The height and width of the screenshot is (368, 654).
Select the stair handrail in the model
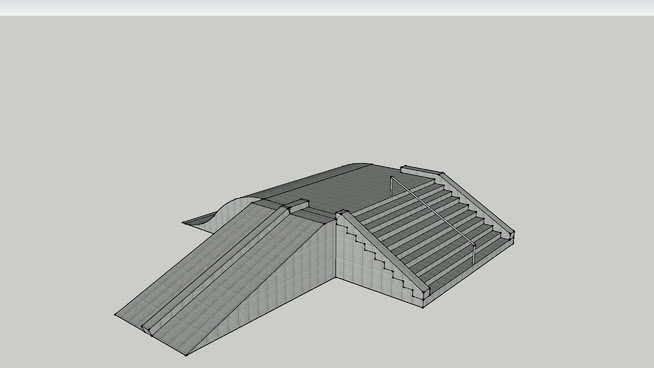(433, 213)
